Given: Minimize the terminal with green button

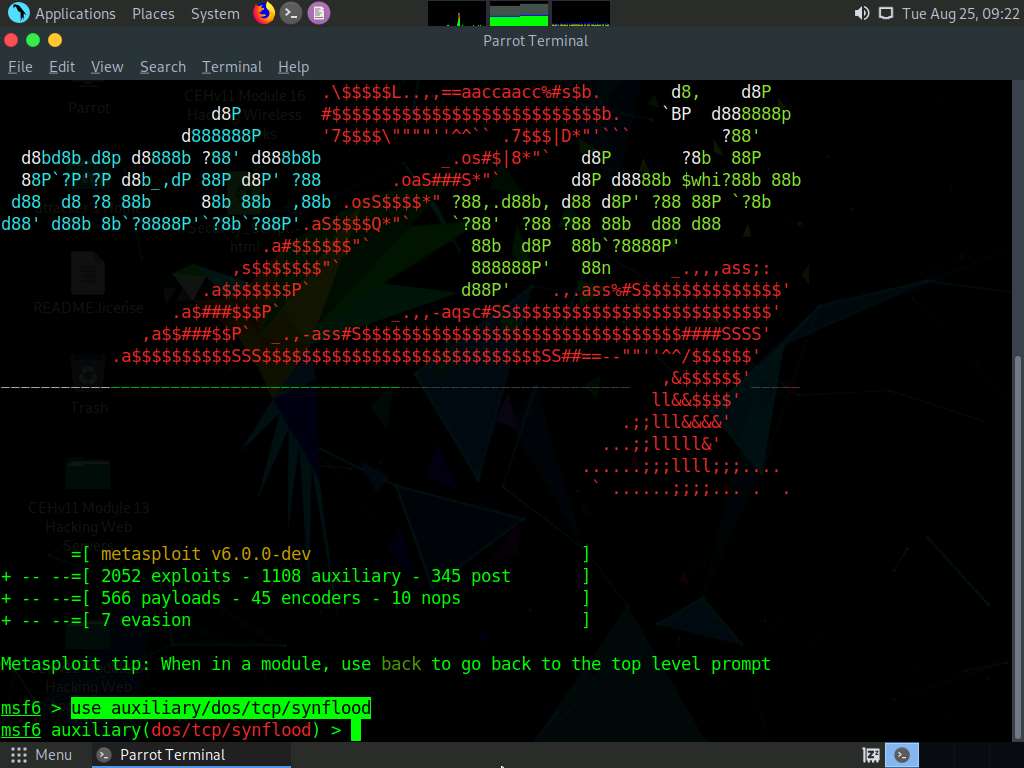Looking at the screenshot, I should coord(33,40).
